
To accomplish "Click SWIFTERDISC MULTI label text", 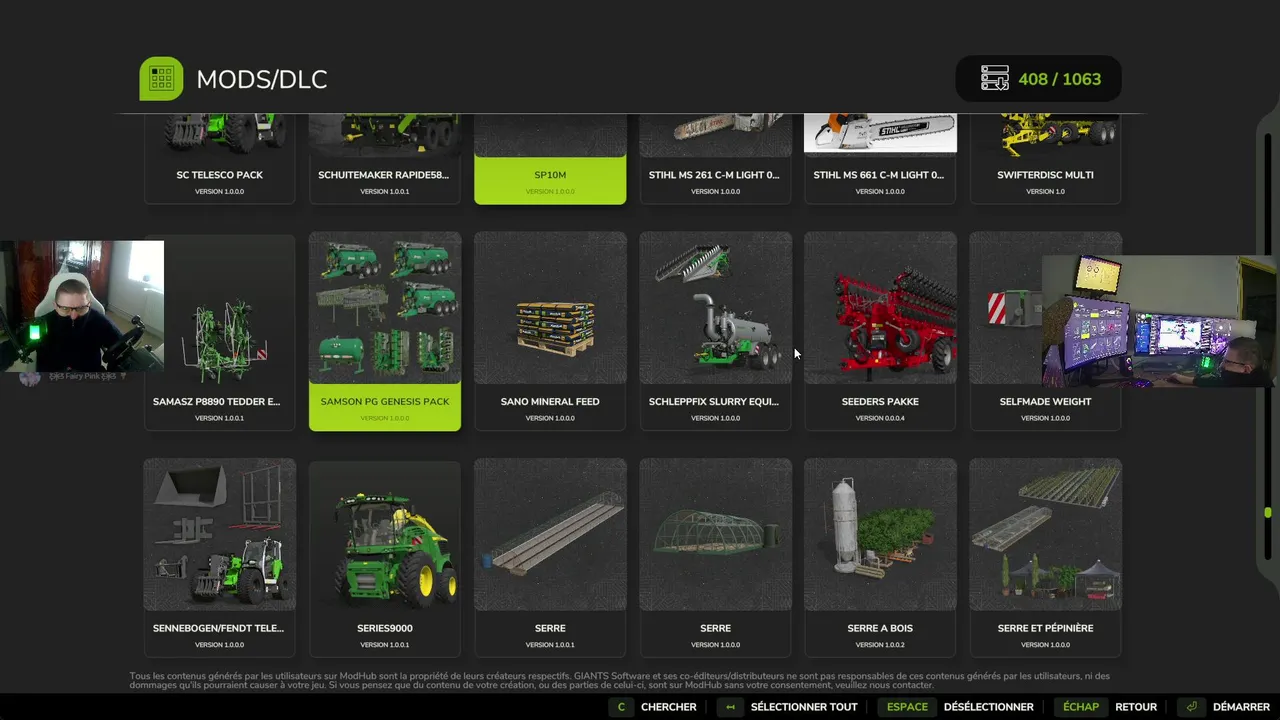I will (x=1045, y=175).
